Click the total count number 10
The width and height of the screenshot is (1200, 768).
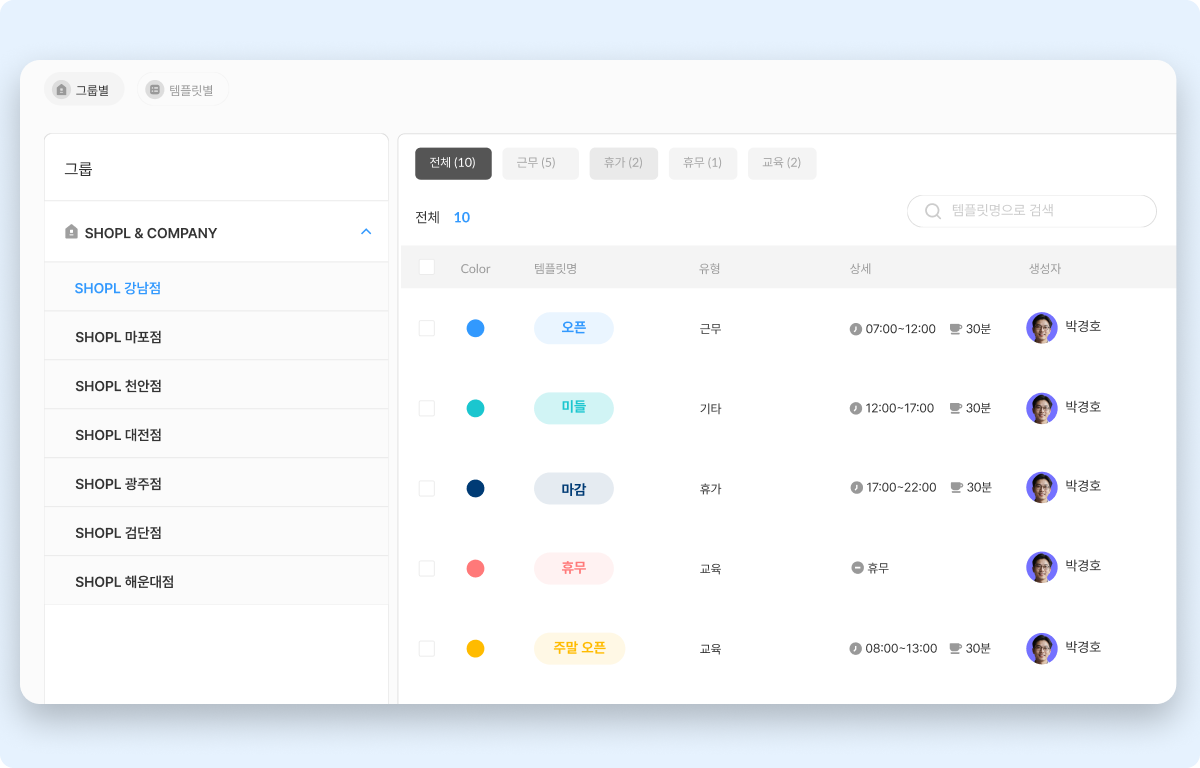(x=462, y=217)
